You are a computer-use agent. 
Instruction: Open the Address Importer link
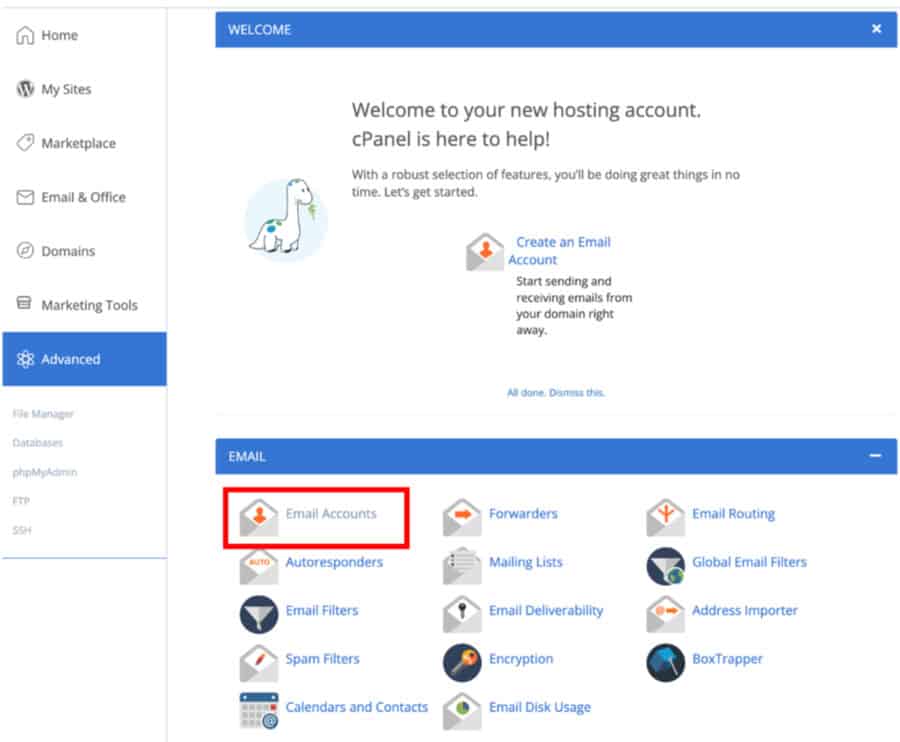tap(745, 611)
